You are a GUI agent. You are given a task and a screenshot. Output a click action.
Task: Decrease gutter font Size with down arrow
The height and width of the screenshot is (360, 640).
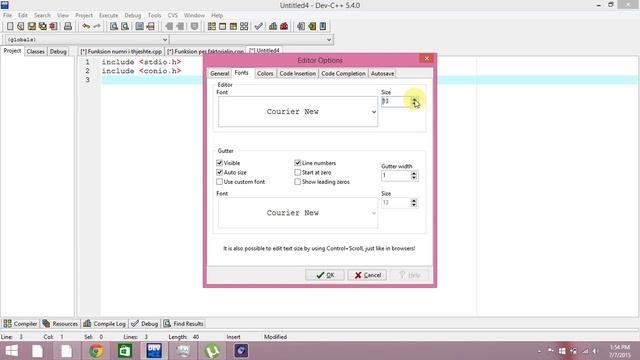click(414, 204)
